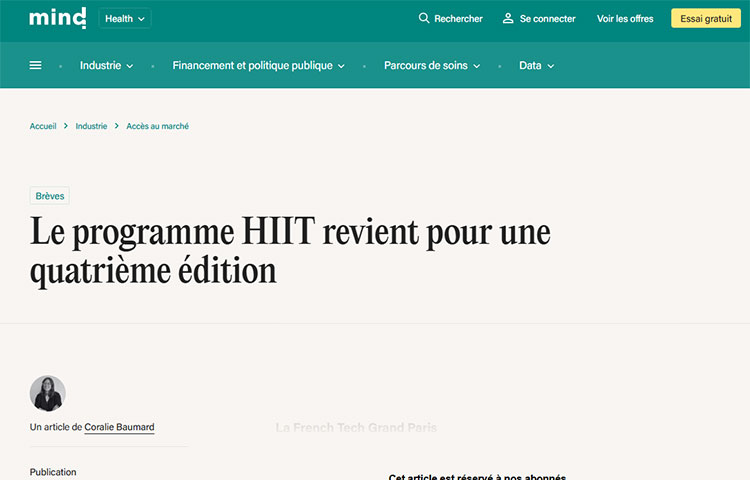Expand the Industrie navigation dropdown

(x=107, y=66)
